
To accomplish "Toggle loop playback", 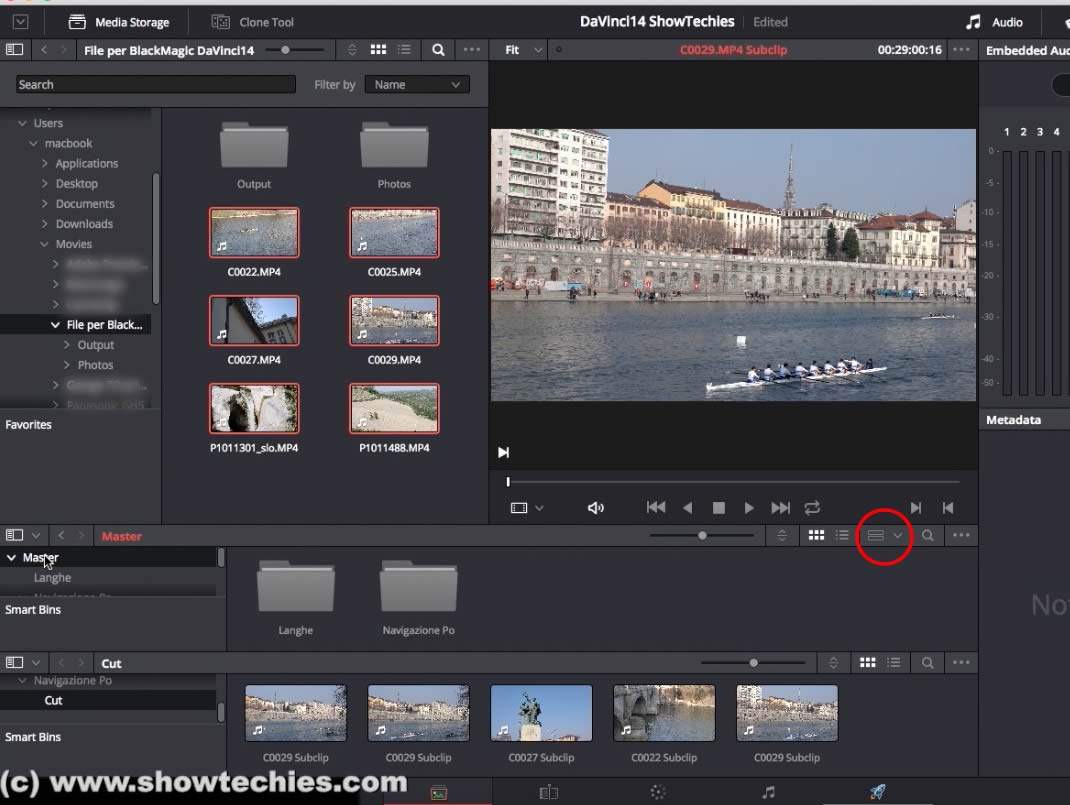I will pyautogui.click(x=812, y=508).
